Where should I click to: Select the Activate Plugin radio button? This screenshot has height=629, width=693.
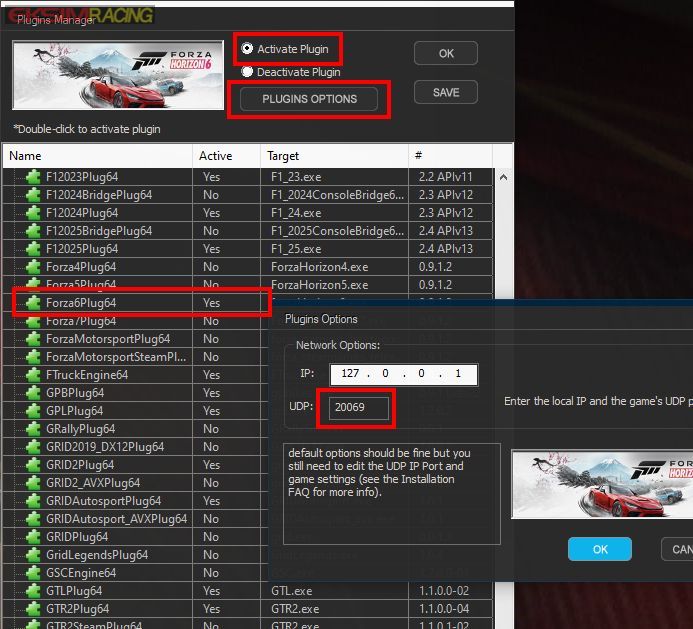click(x=247, y=49)
